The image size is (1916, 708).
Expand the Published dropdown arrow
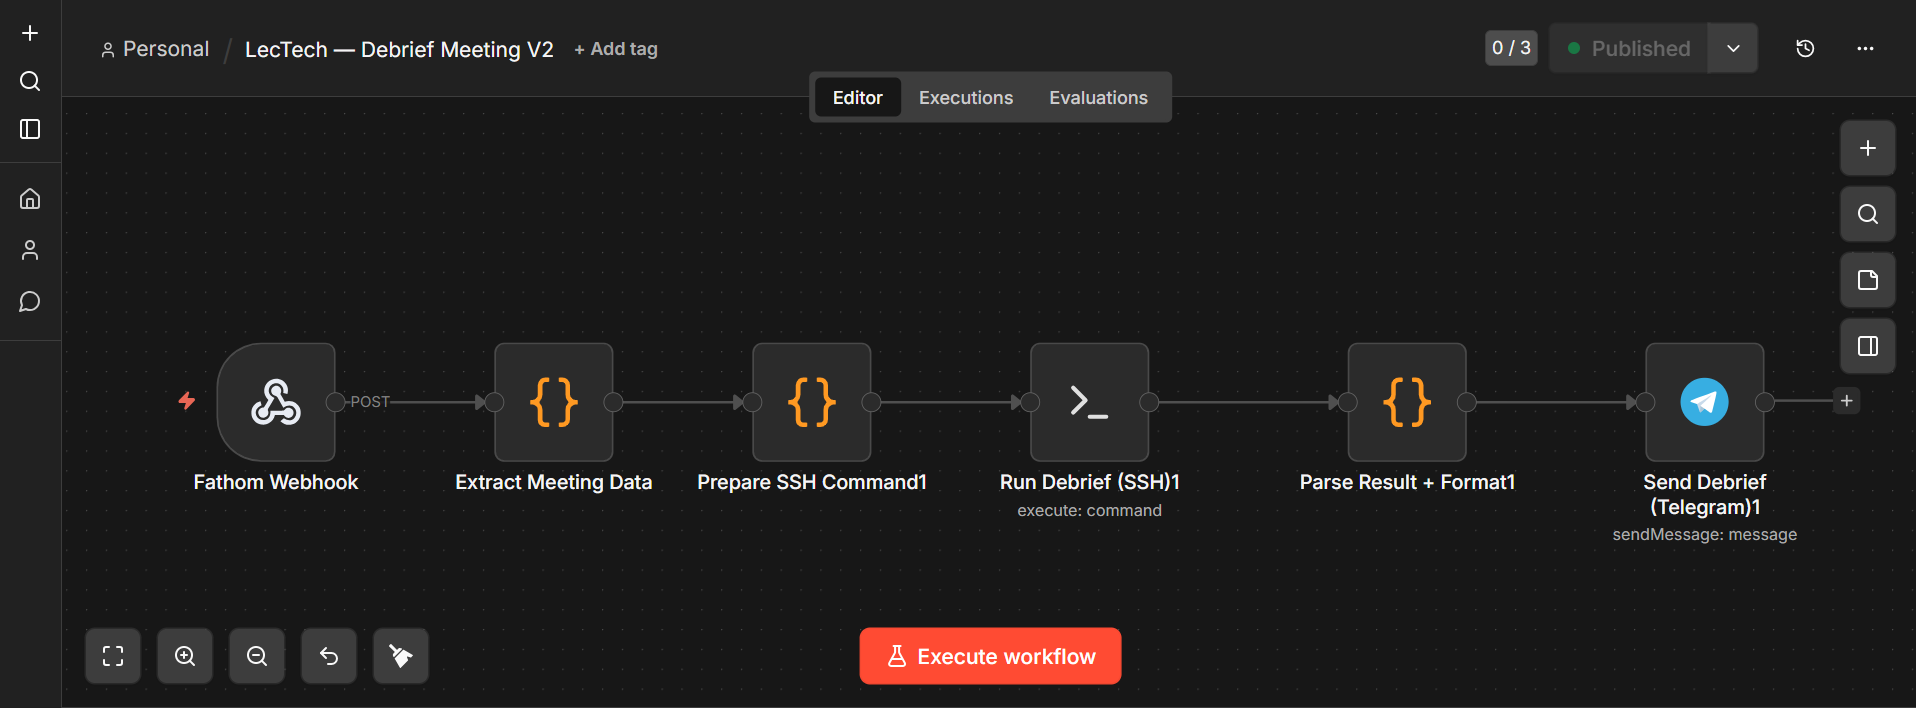coord(1733,48)
